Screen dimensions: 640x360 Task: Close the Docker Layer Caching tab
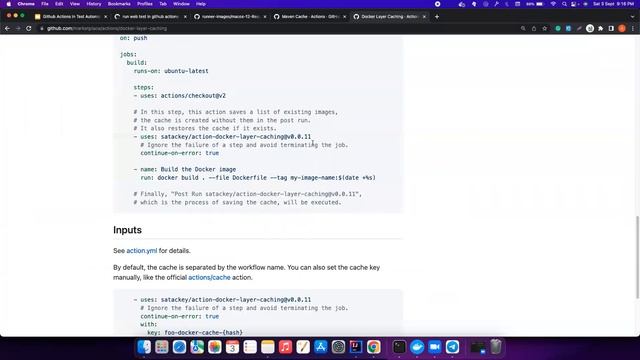[x=424, y=17]
